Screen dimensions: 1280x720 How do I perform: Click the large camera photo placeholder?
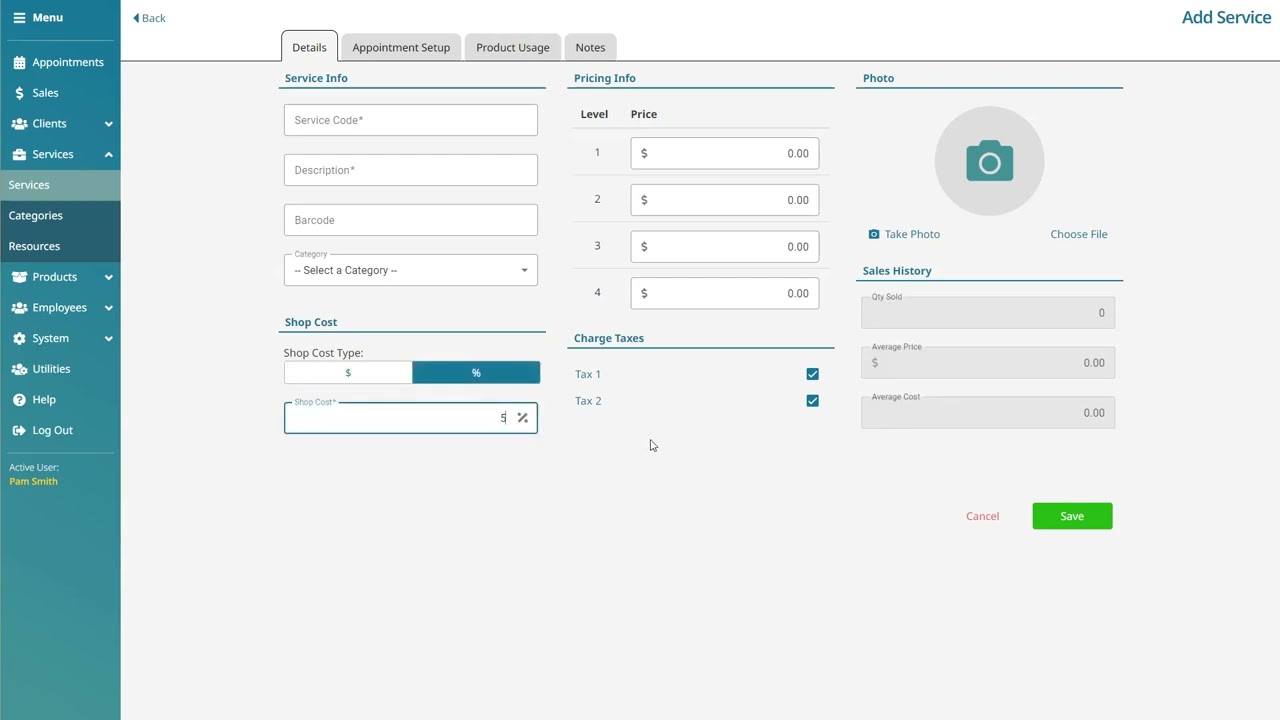989,161
